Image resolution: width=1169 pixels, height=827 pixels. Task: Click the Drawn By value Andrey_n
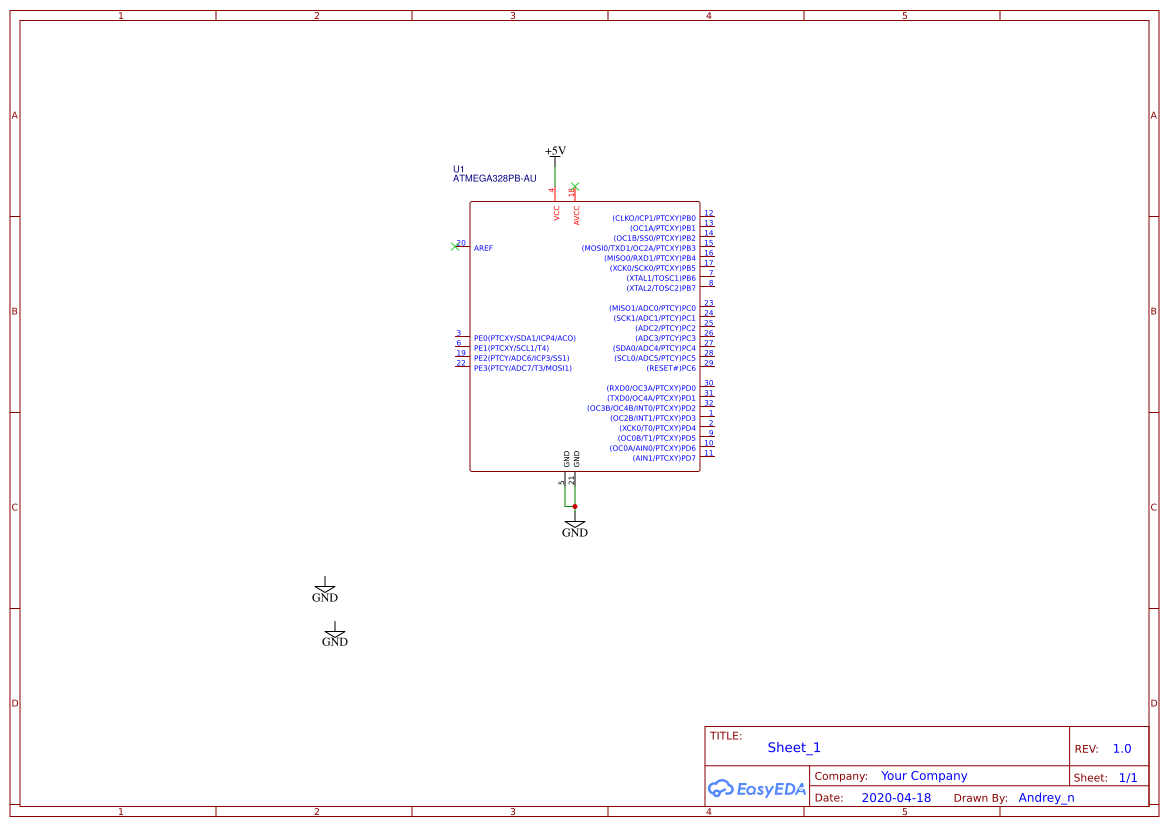point(1047,798)
